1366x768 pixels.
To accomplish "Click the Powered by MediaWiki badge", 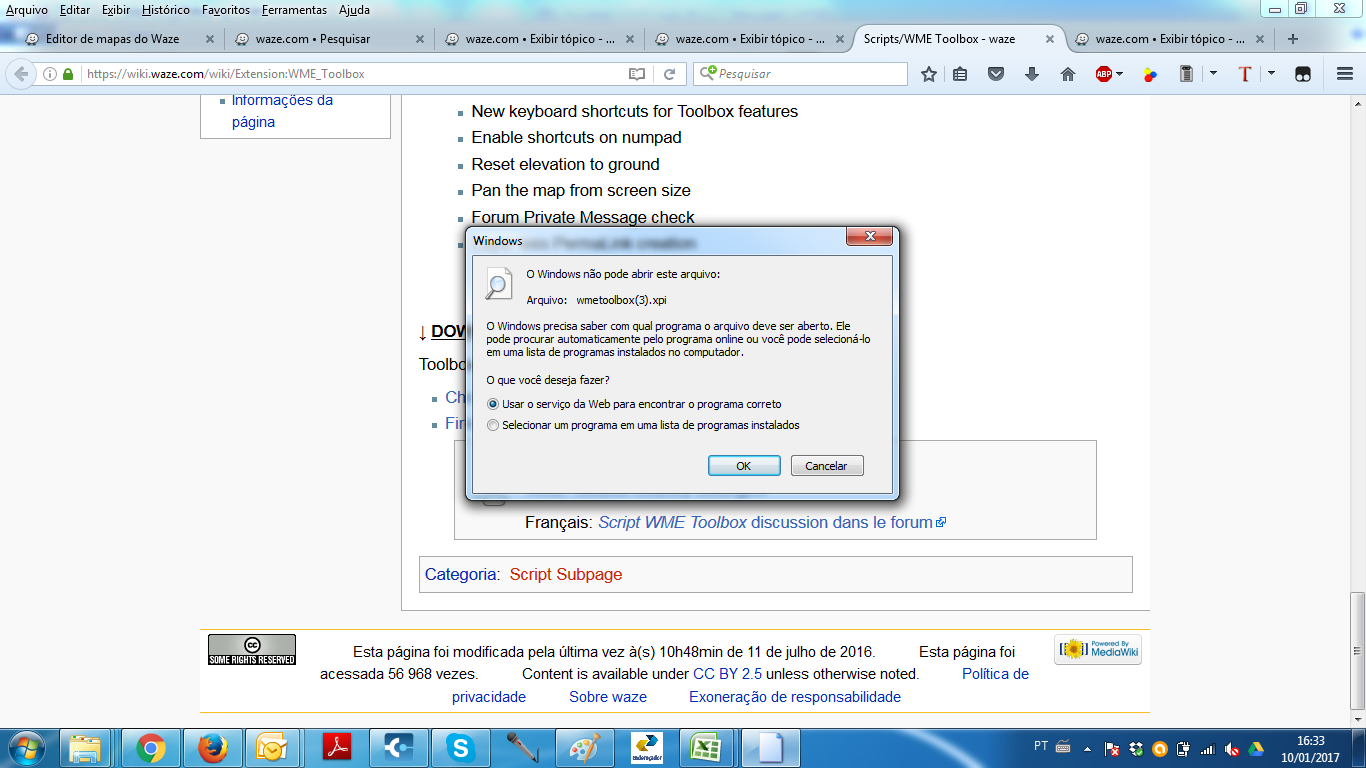I will point(1098,650).
